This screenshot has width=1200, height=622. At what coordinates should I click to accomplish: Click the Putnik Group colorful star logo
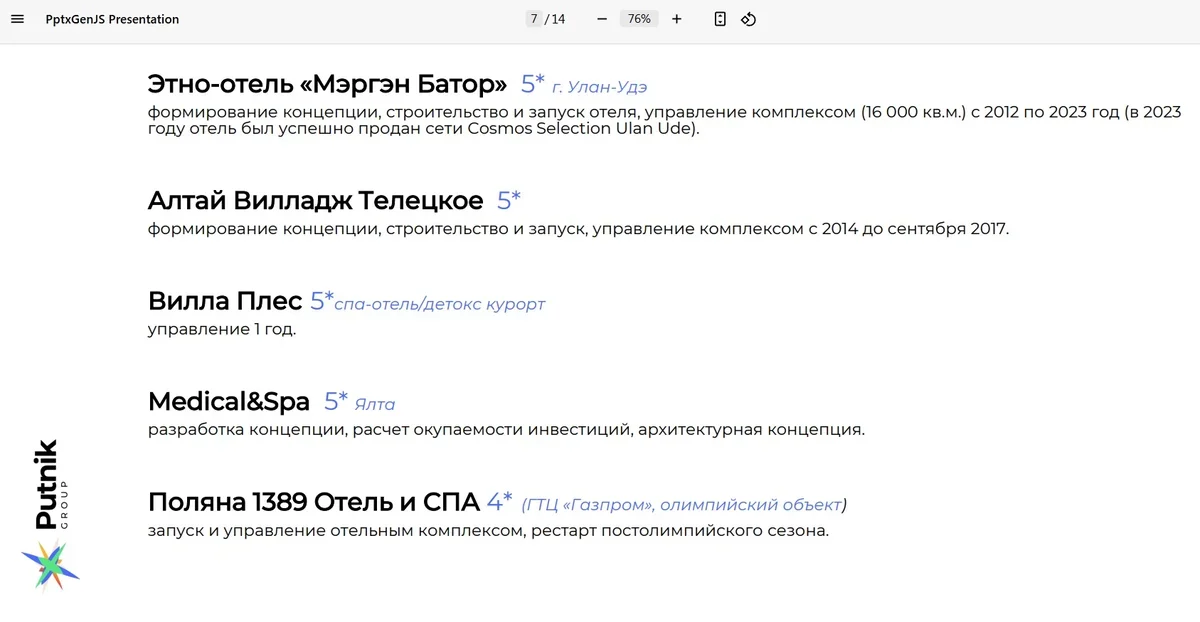click(50, 566)
